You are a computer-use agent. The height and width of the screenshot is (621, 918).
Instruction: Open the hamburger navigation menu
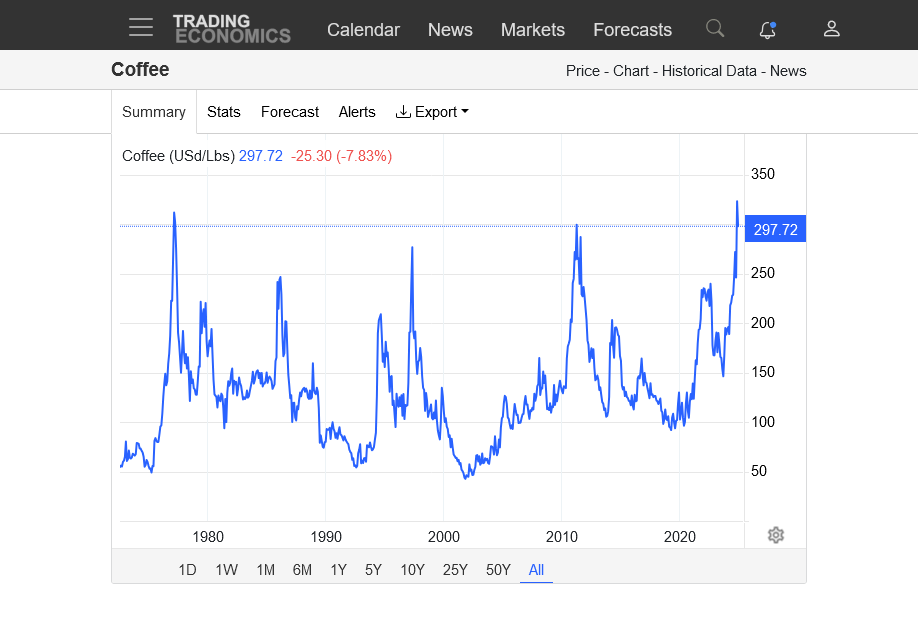click(141, 27)
